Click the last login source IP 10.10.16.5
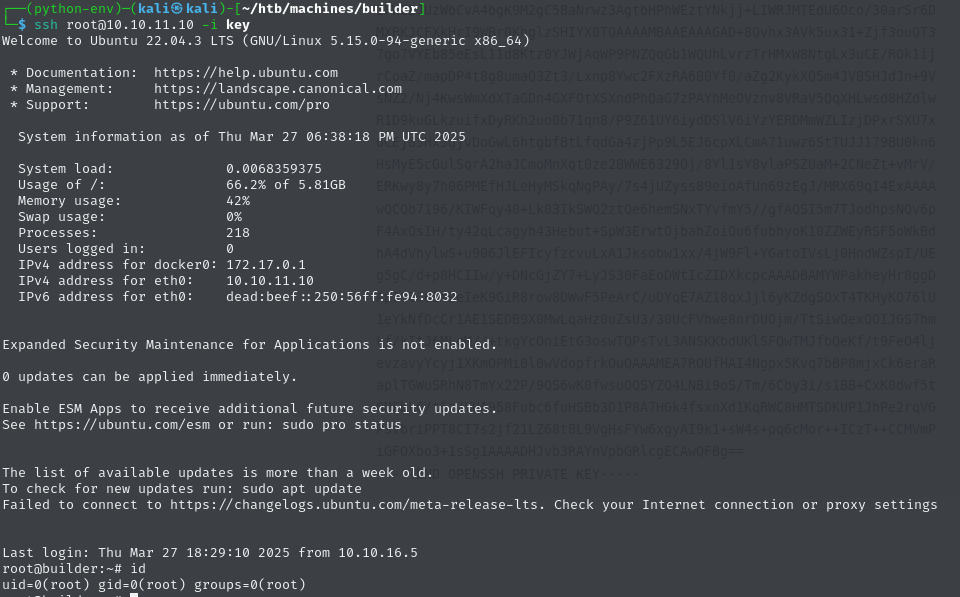Image resolution: width=960 pixels, height=597 pixels. [x=378, y=552]
